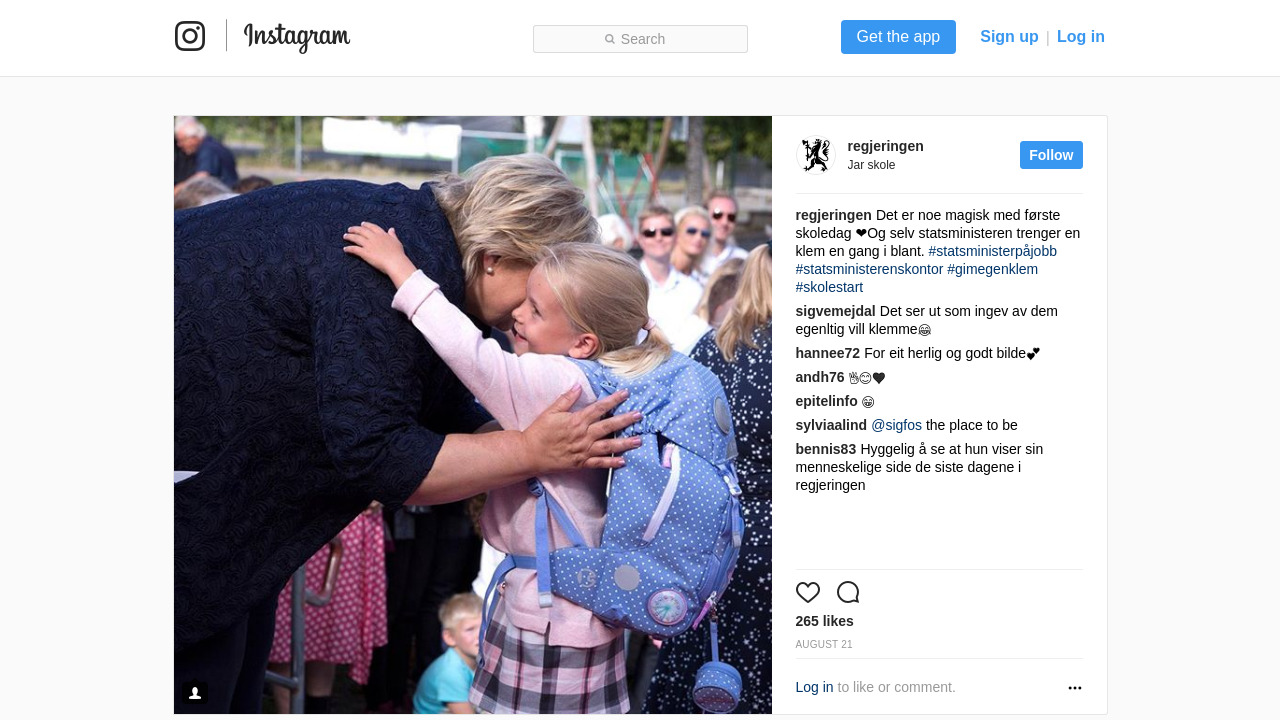Click the Get the app button
Viewport: 1280px width, 720px height.
pos(898,37)
